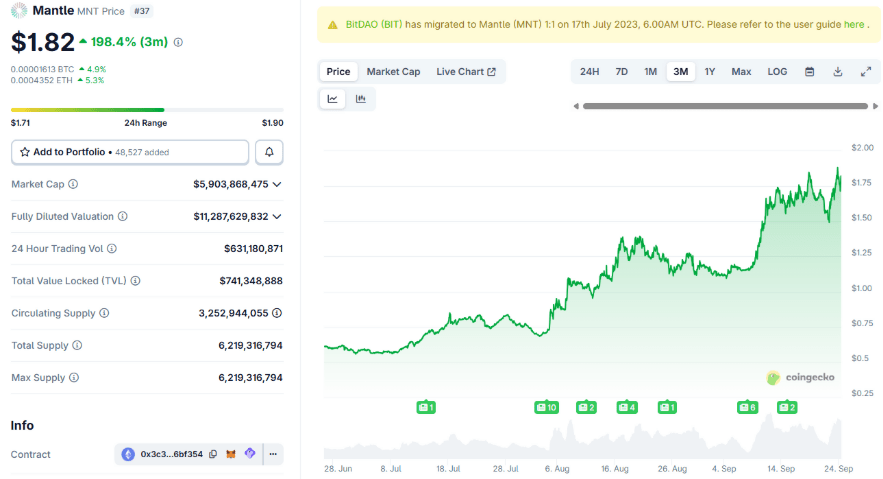Screen dimensions: 883x479
Task: Open info icon next to 3,252,944,055
Action: pyautogui.click(x=277, y=313)
